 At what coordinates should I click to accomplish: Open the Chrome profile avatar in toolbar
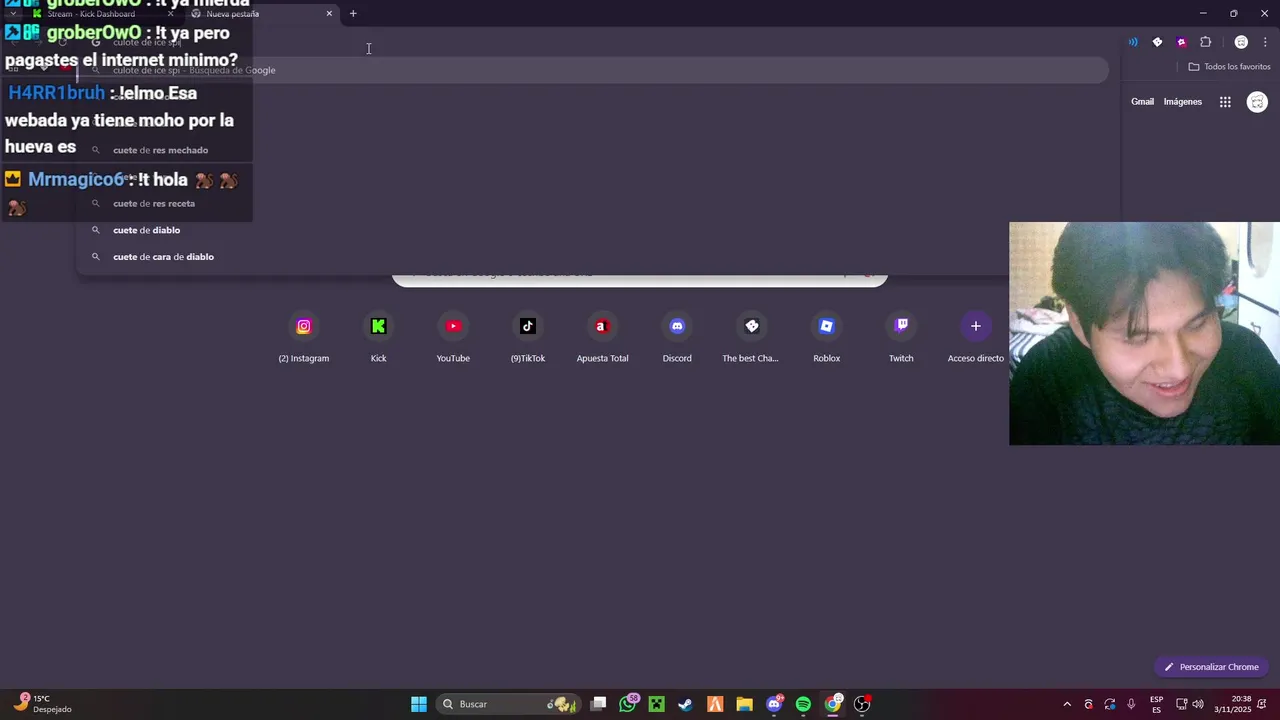coord(1241,42)
